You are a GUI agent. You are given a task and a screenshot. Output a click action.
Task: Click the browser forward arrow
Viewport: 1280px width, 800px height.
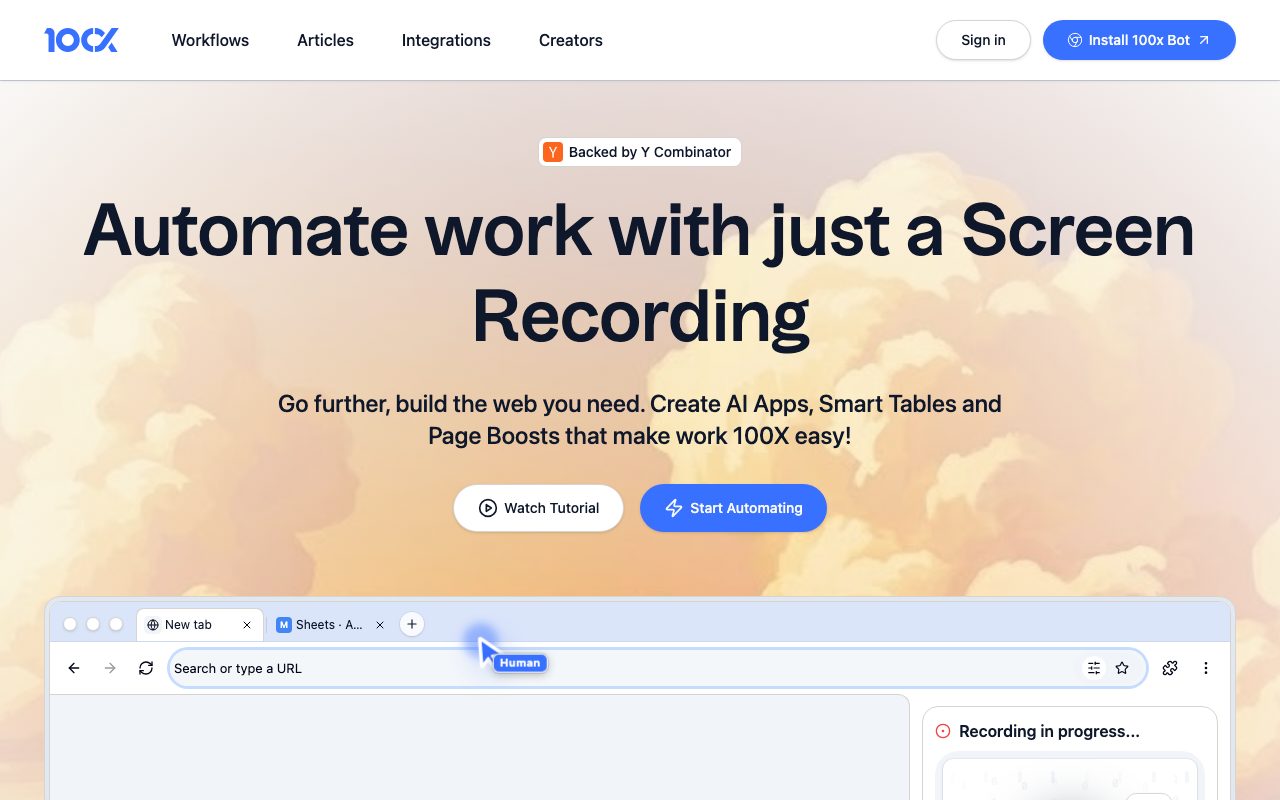(110, 668)
